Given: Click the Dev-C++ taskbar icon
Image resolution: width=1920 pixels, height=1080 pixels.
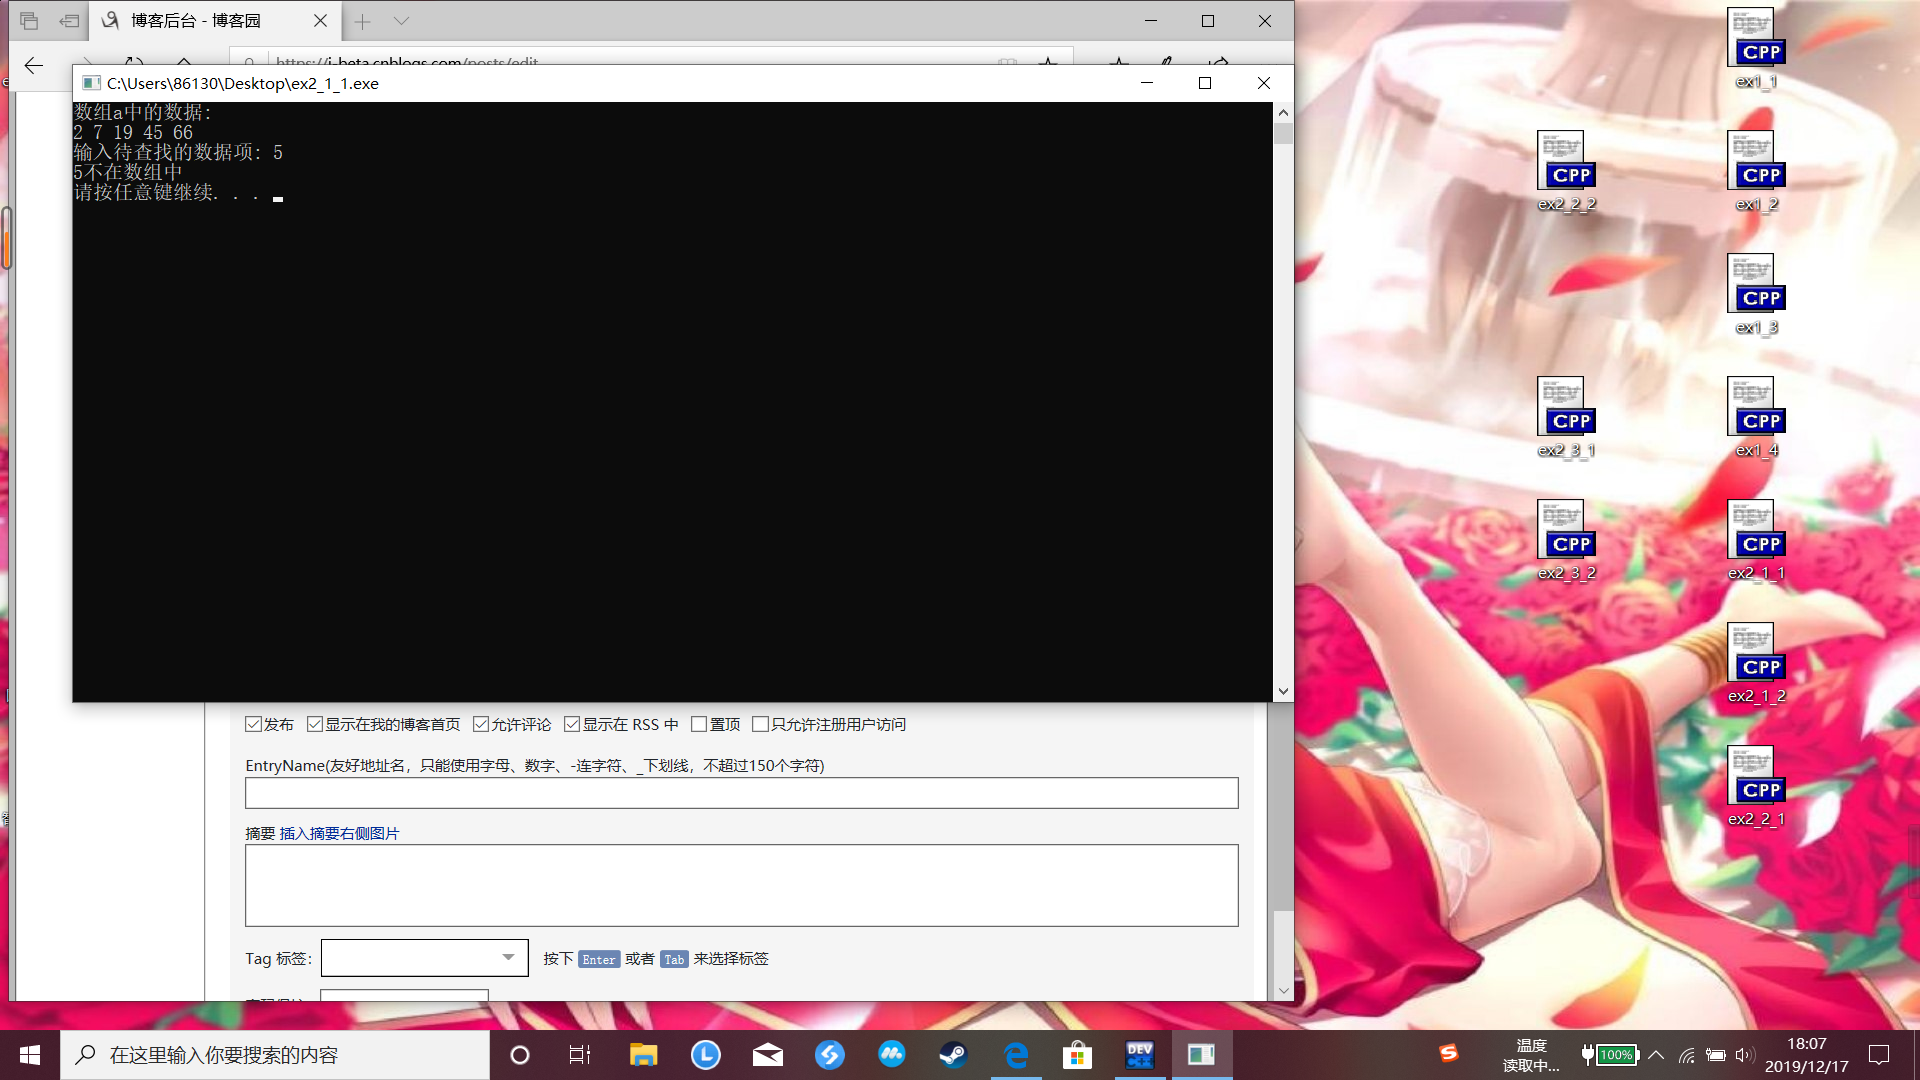Looking at the screenshot, I should pos(1139,1055).
